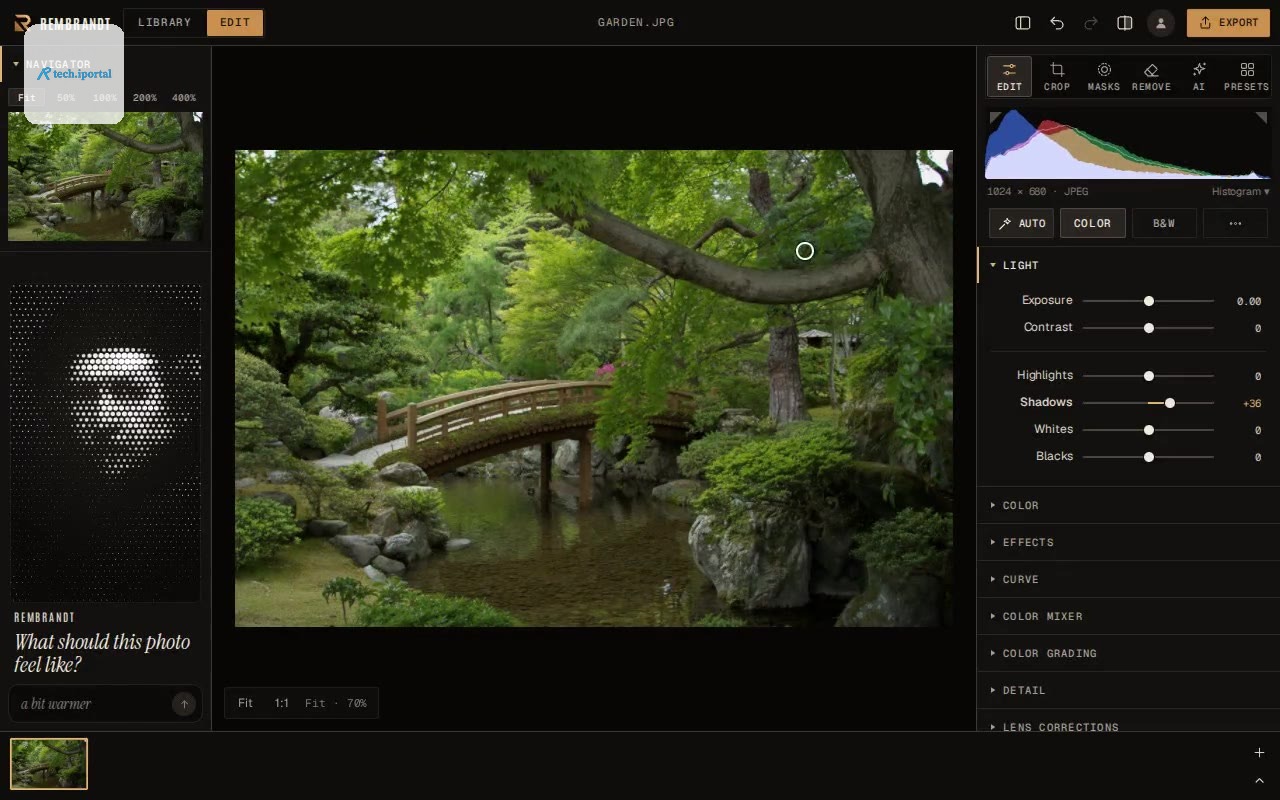Toggle shadow clipping triangle on histogram

point(995,118)
